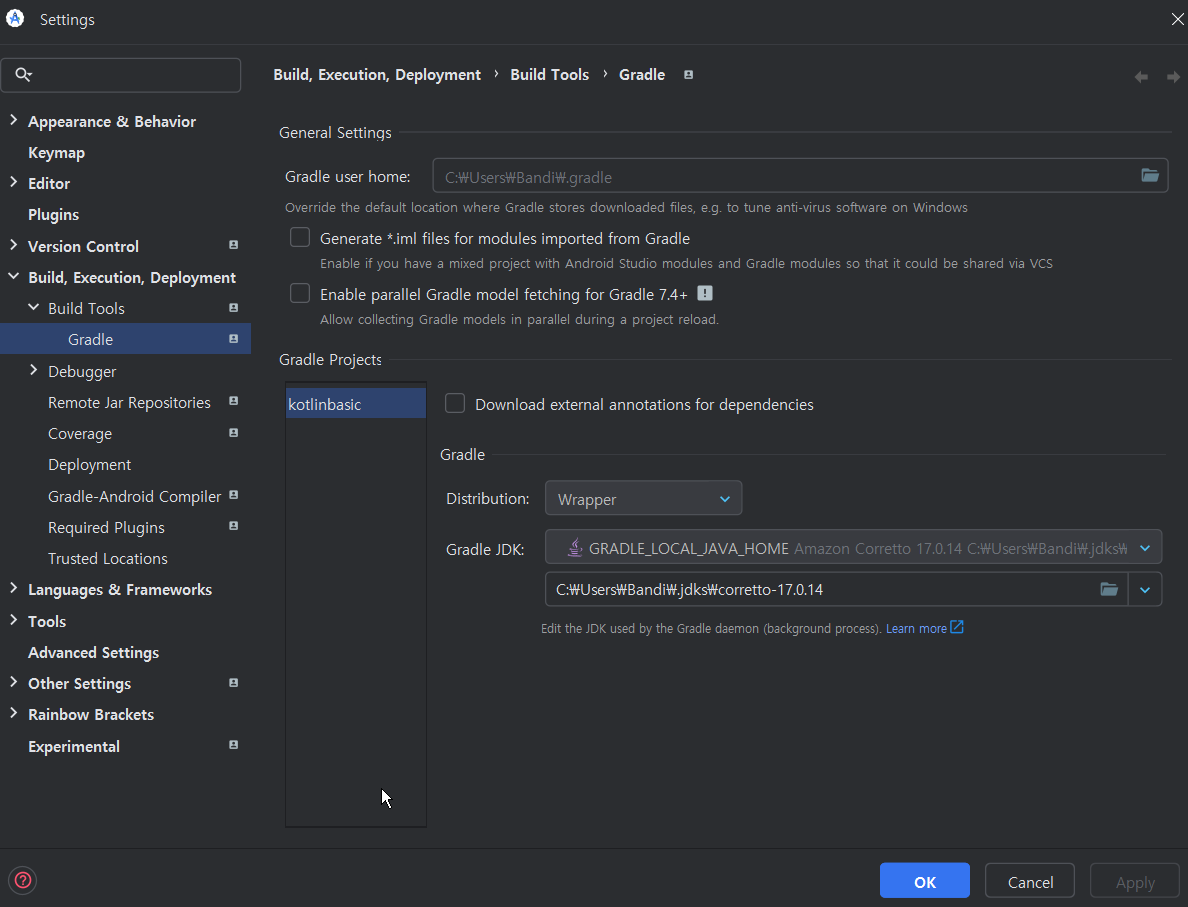The height and width of the screenshot is (907, 1188).
Task: Click the info icon next to Gradle 7.4+
Action: tap(705, 293)
